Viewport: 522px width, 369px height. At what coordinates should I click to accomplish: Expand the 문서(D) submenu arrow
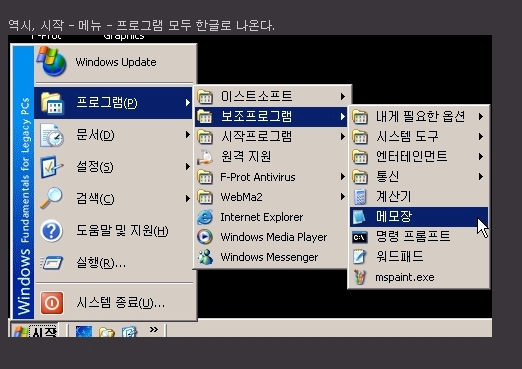pyautogui.click(x=188, y=135)
